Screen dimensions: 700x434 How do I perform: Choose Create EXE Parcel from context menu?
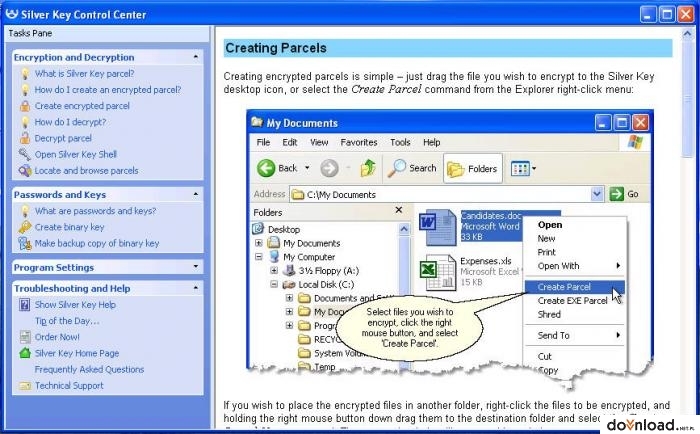(x=575, y=300)
